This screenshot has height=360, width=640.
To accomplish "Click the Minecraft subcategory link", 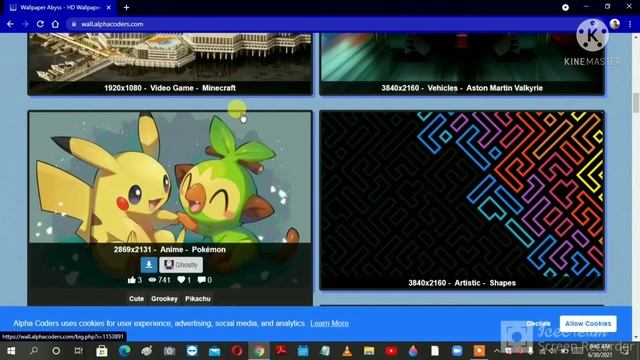I will (219, 88).
